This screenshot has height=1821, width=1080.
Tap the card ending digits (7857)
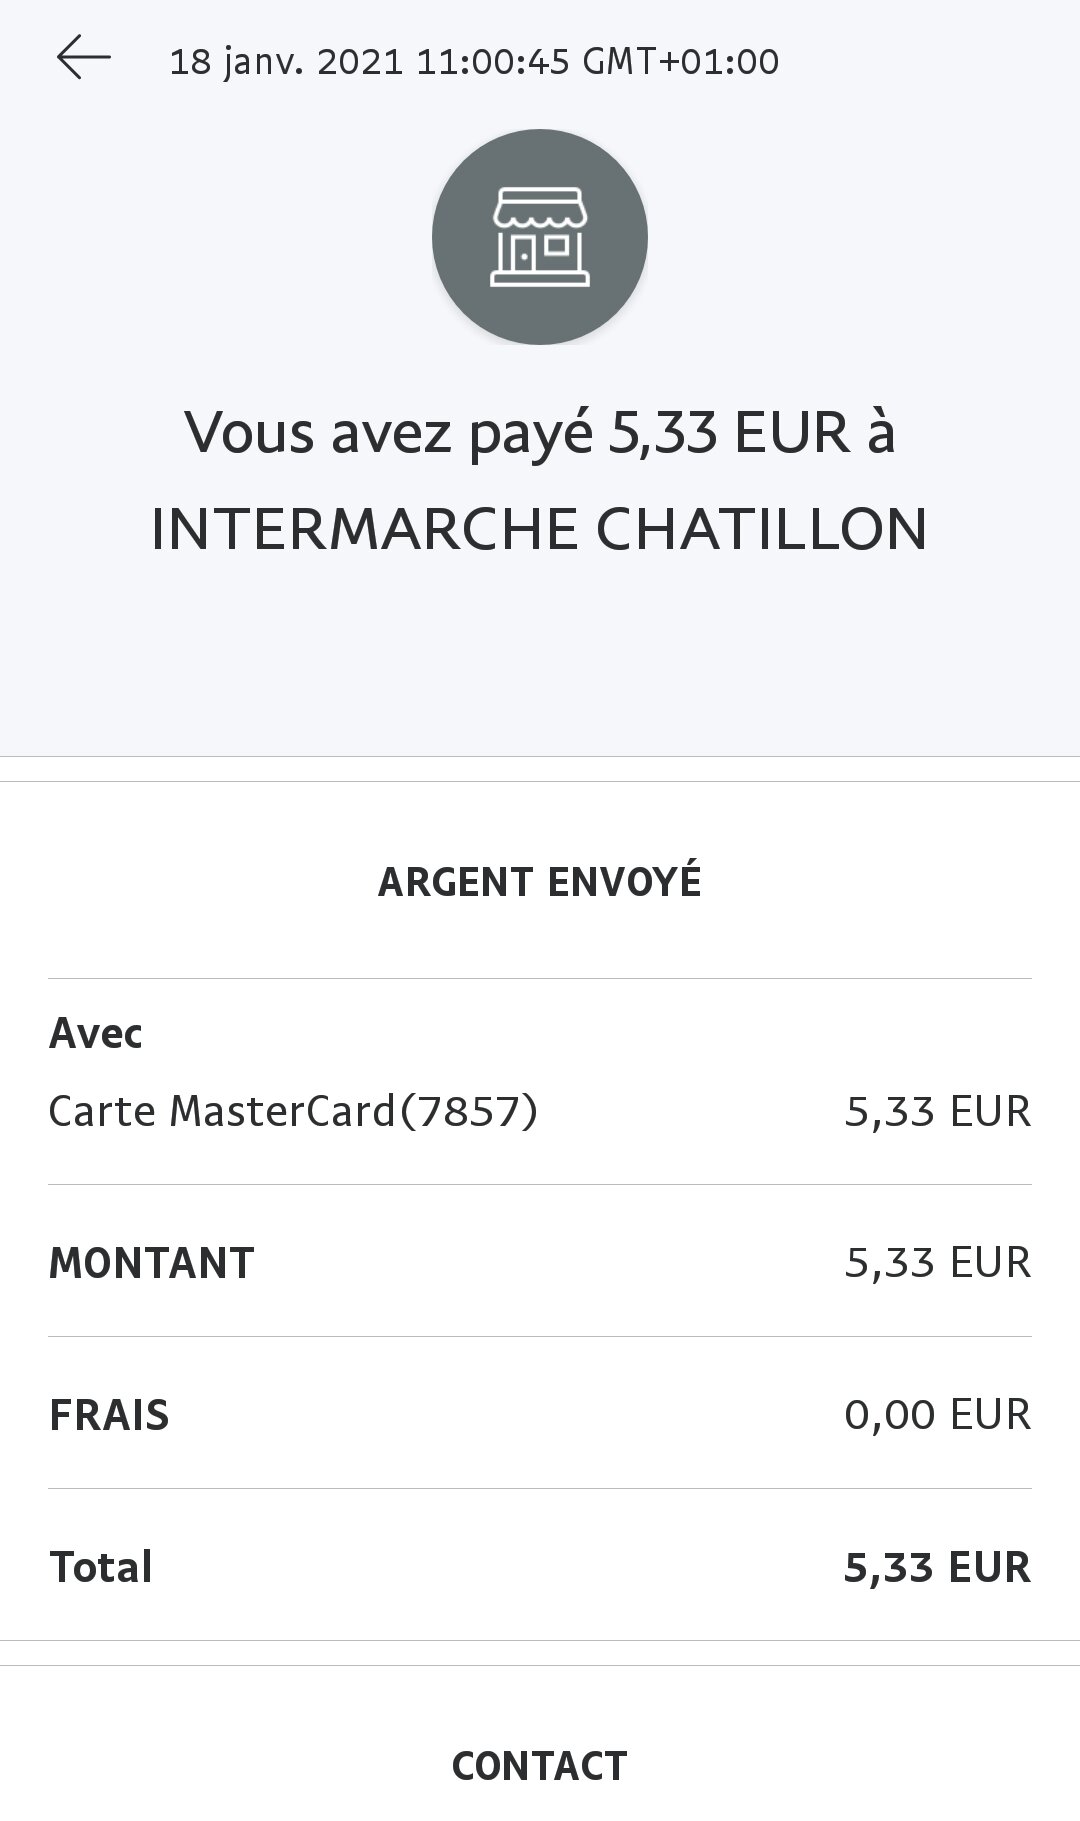coord(468,1111)
